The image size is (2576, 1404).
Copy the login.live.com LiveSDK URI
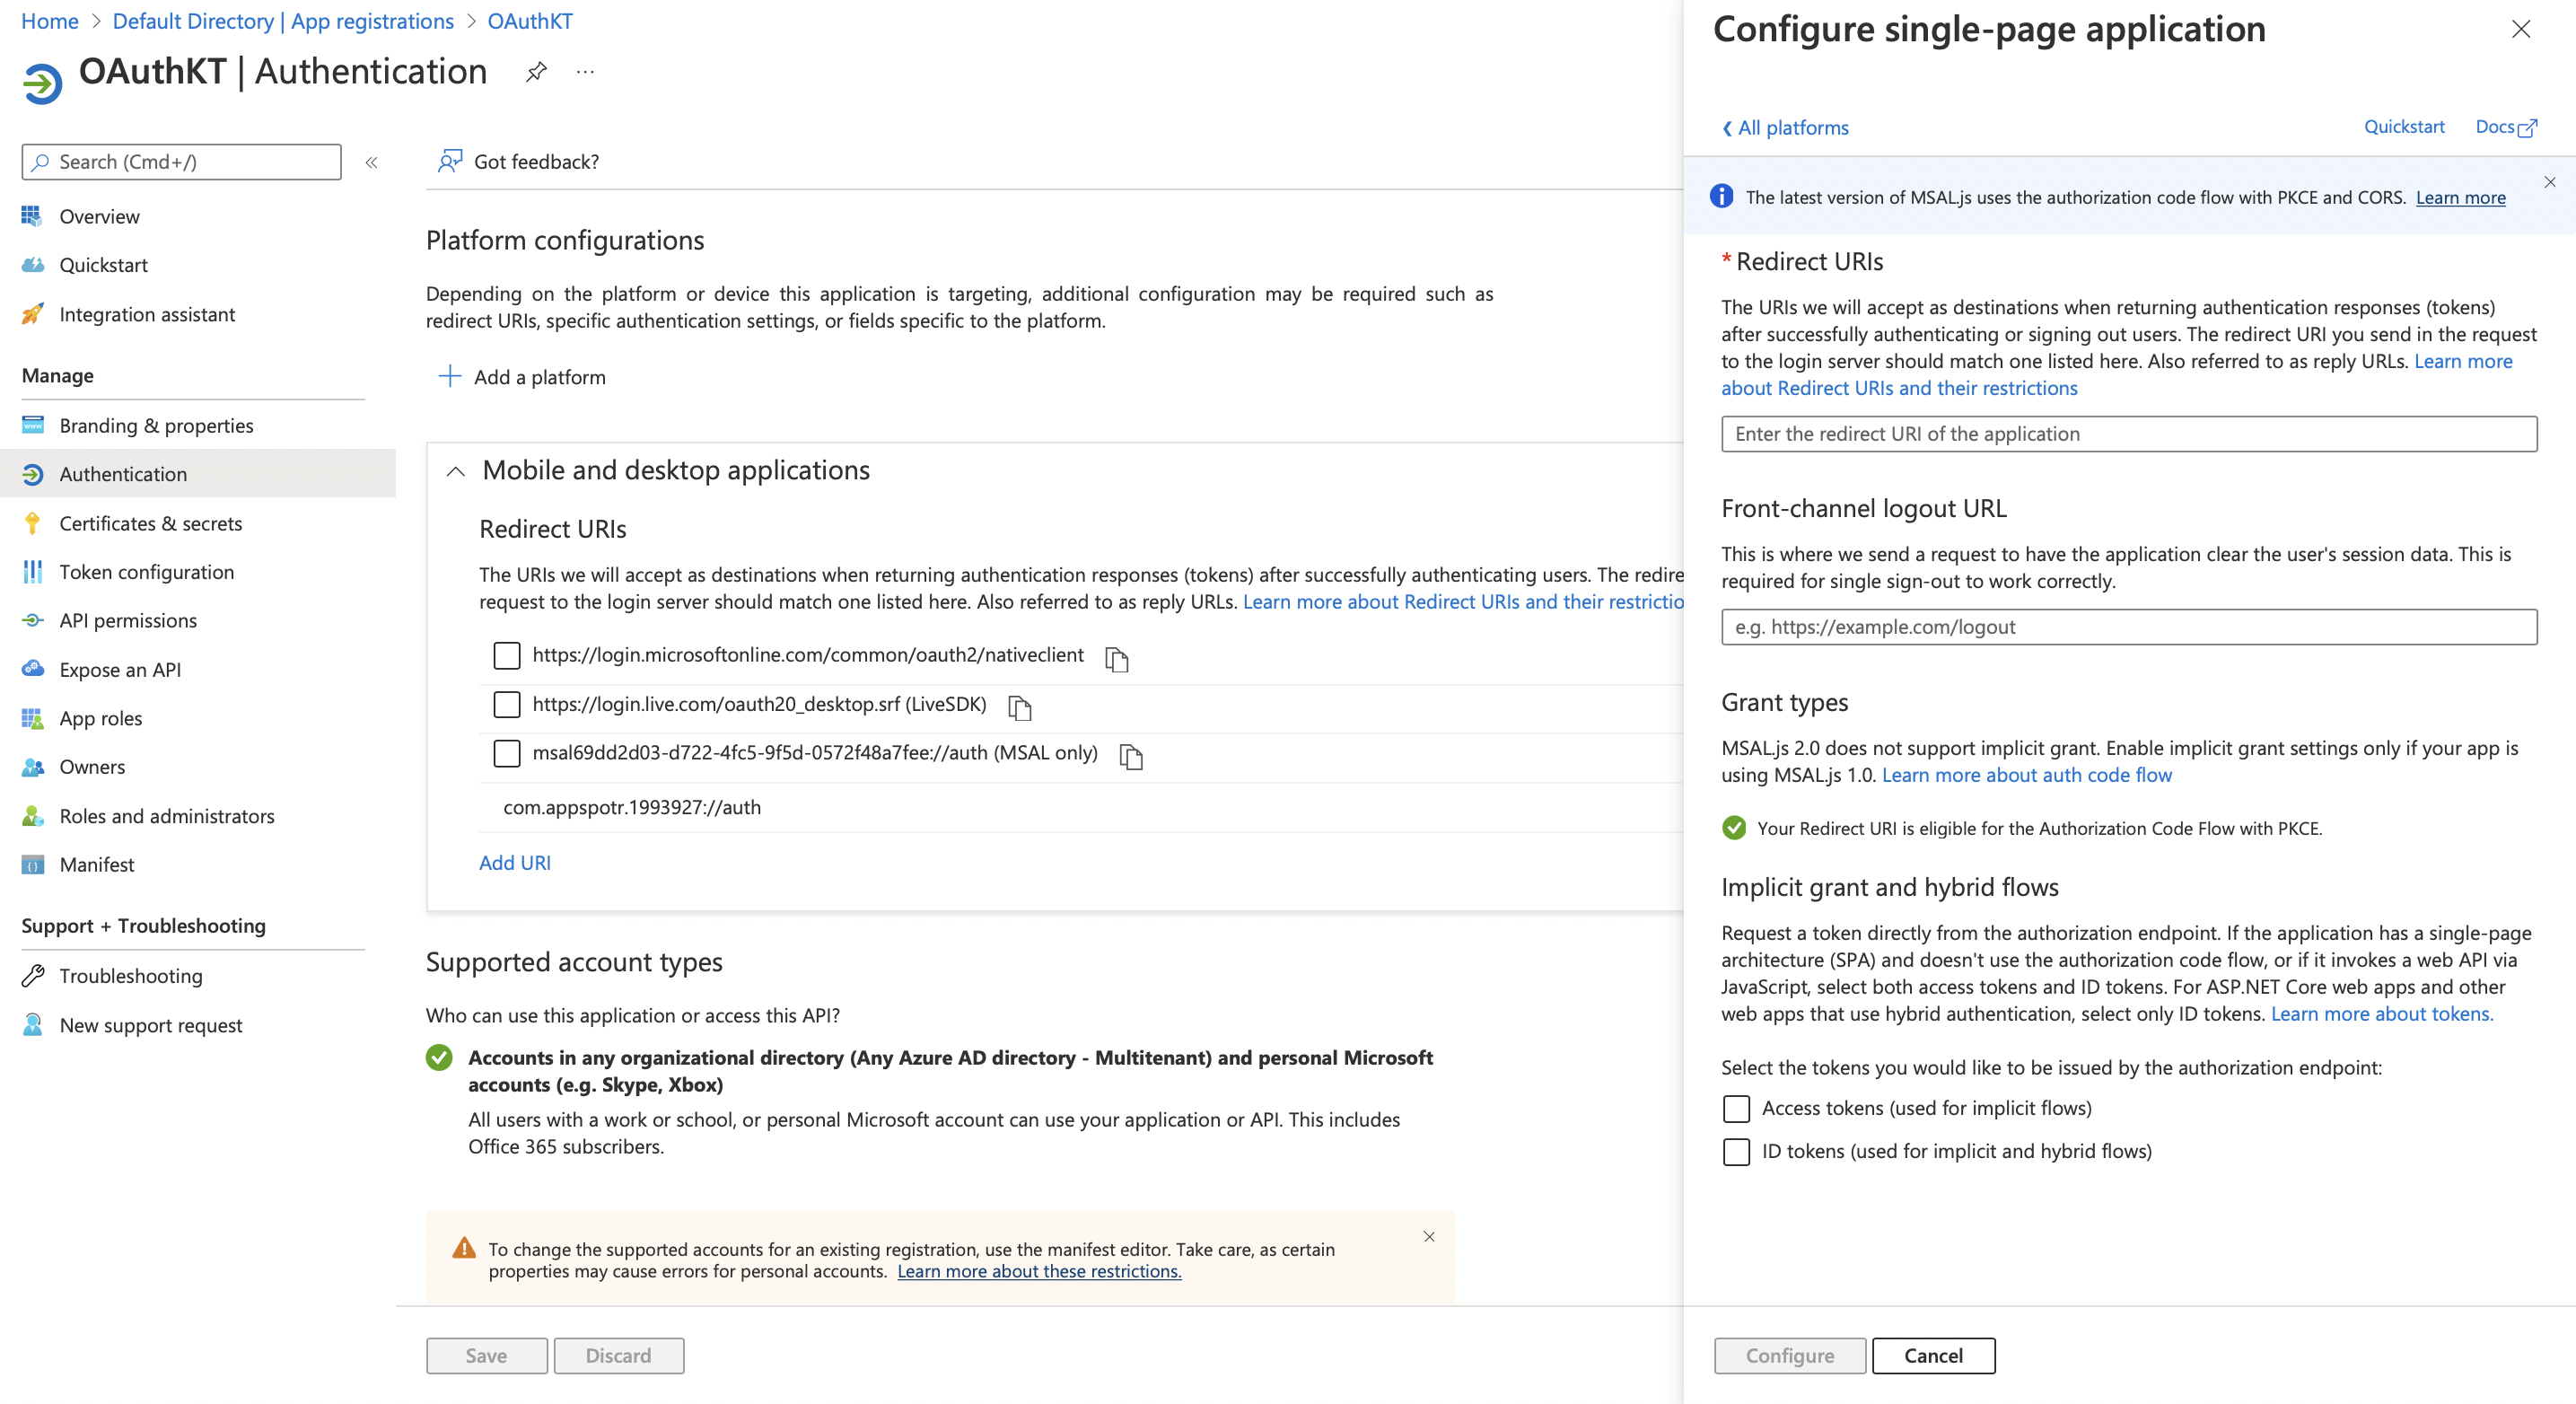1019,708
